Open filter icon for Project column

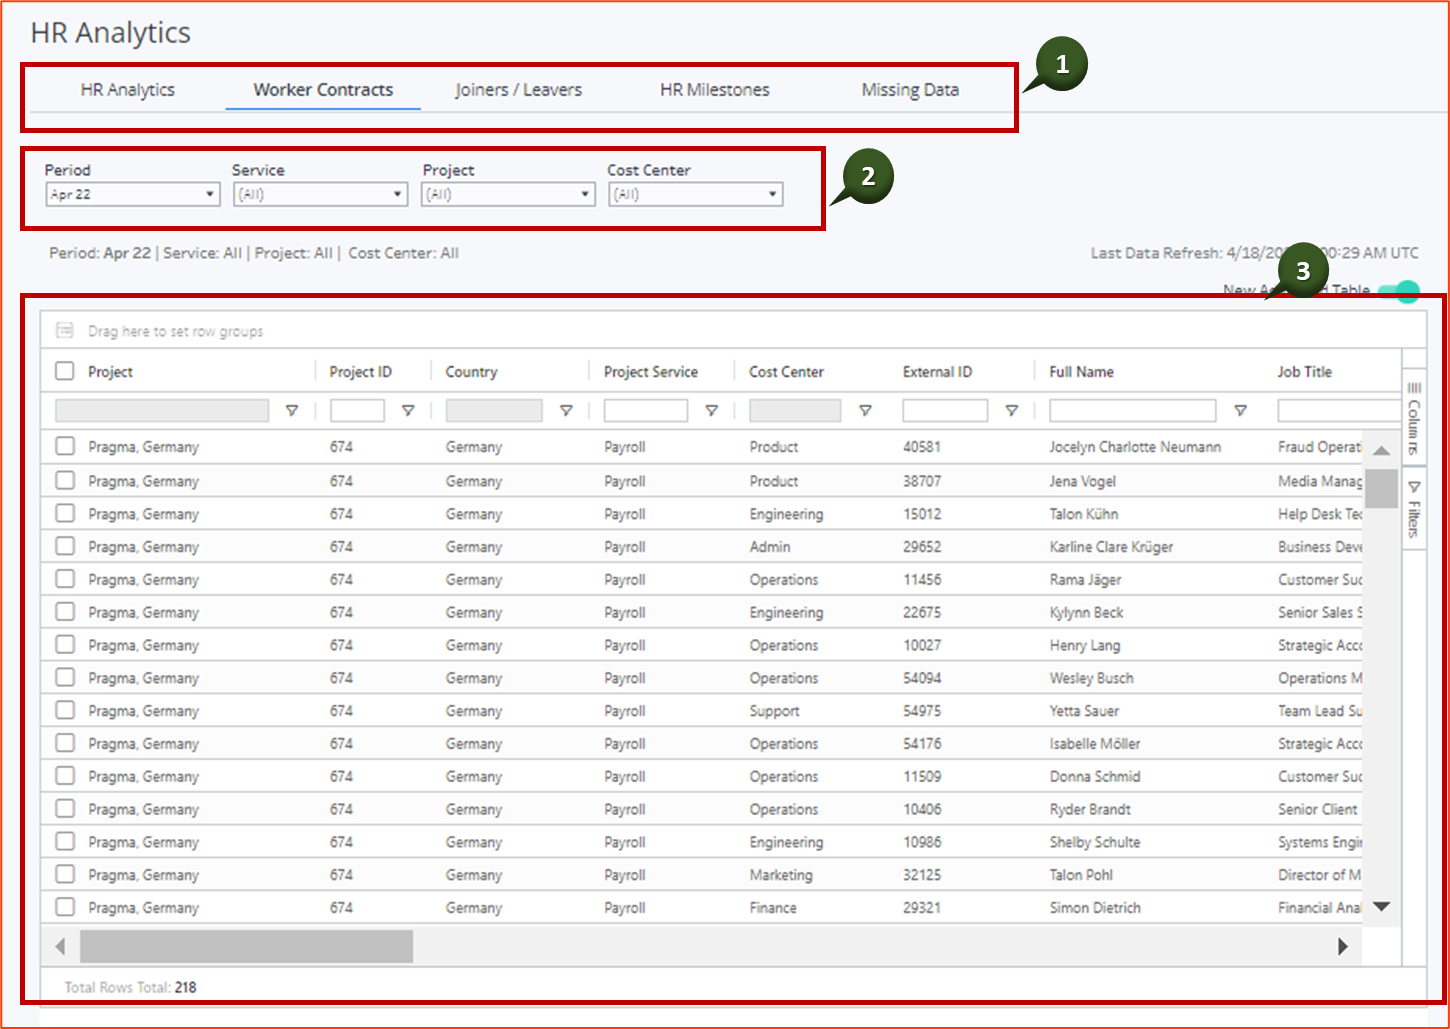coord(292,411)
